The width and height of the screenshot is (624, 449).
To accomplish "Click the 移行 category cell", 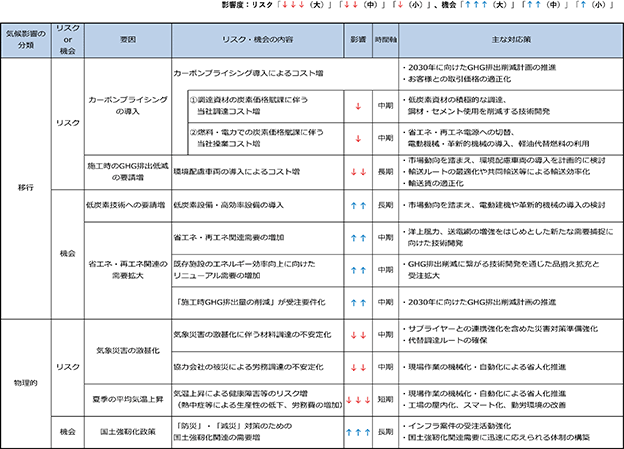I will pyautogui.click(x=26, y=188).
